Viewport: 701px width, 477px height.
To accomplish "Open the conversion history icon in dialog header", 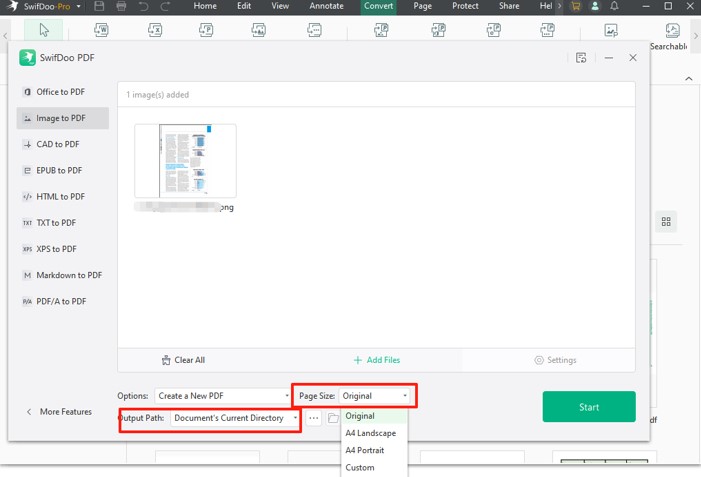I will click(x=581, y=58).
